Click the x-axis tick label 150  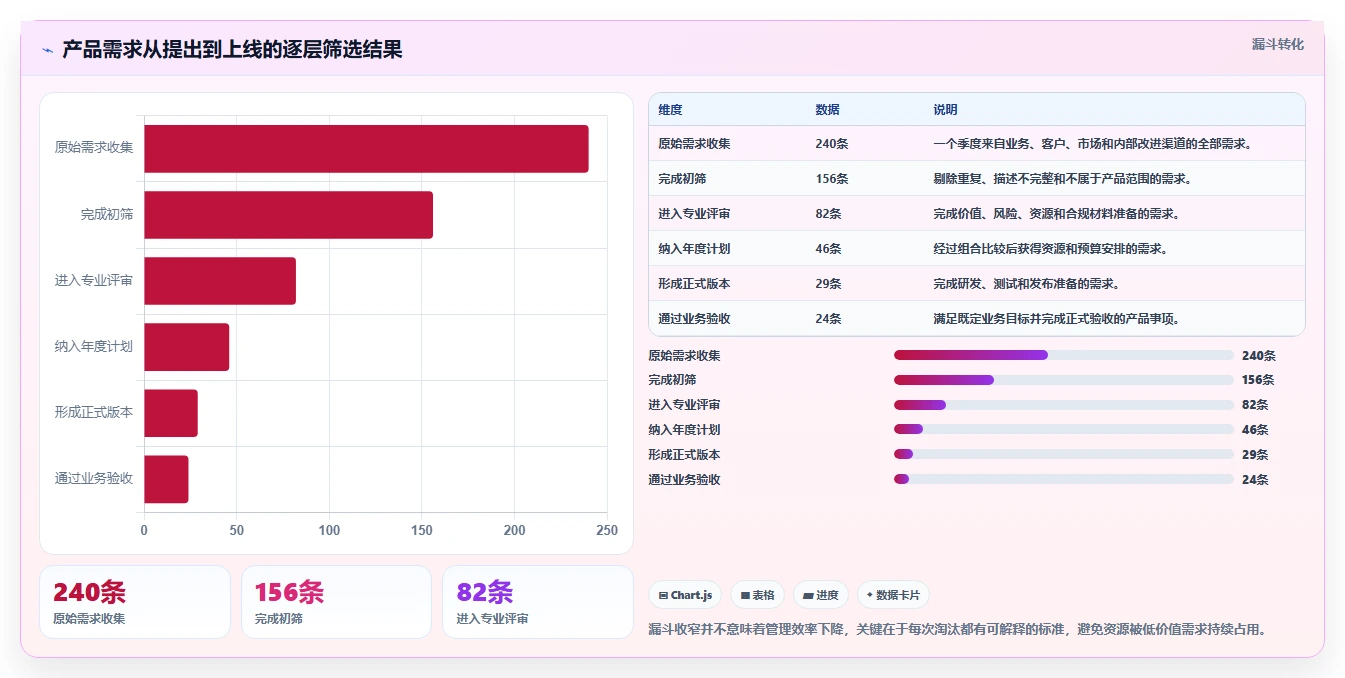[422, 530]
